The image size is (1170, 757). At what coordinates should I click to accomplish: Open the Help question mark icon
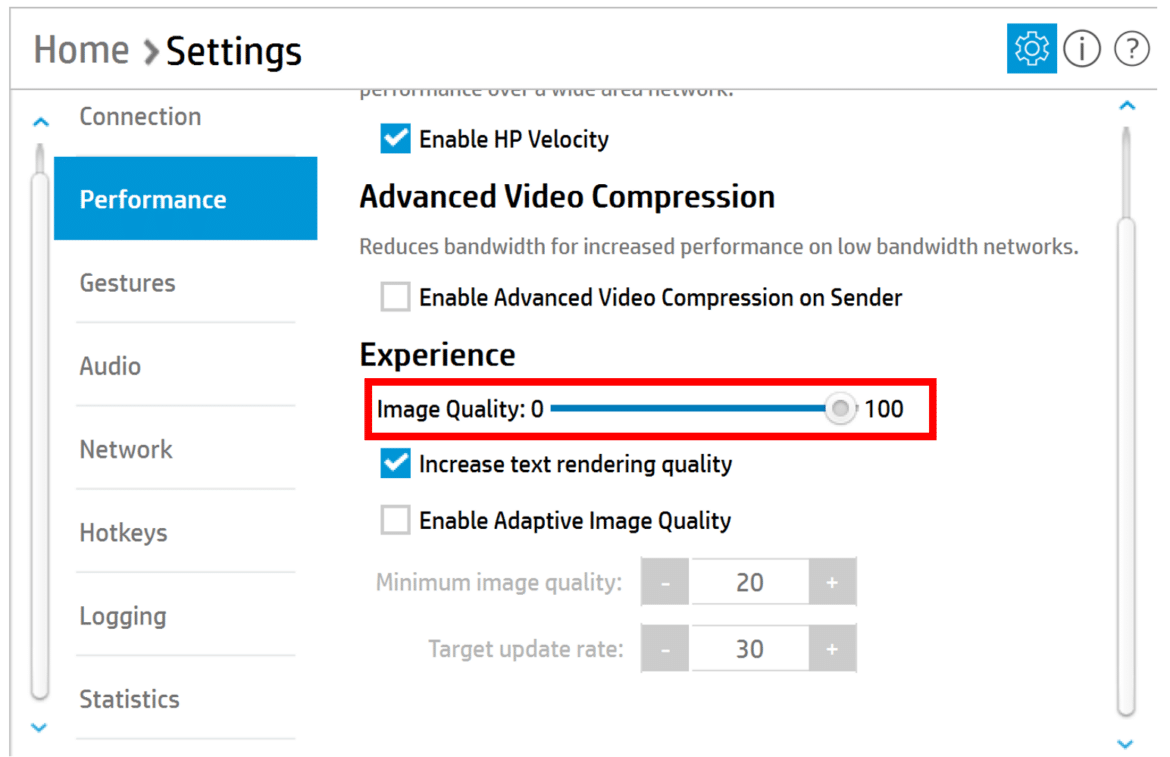[x=1131, y=49]
